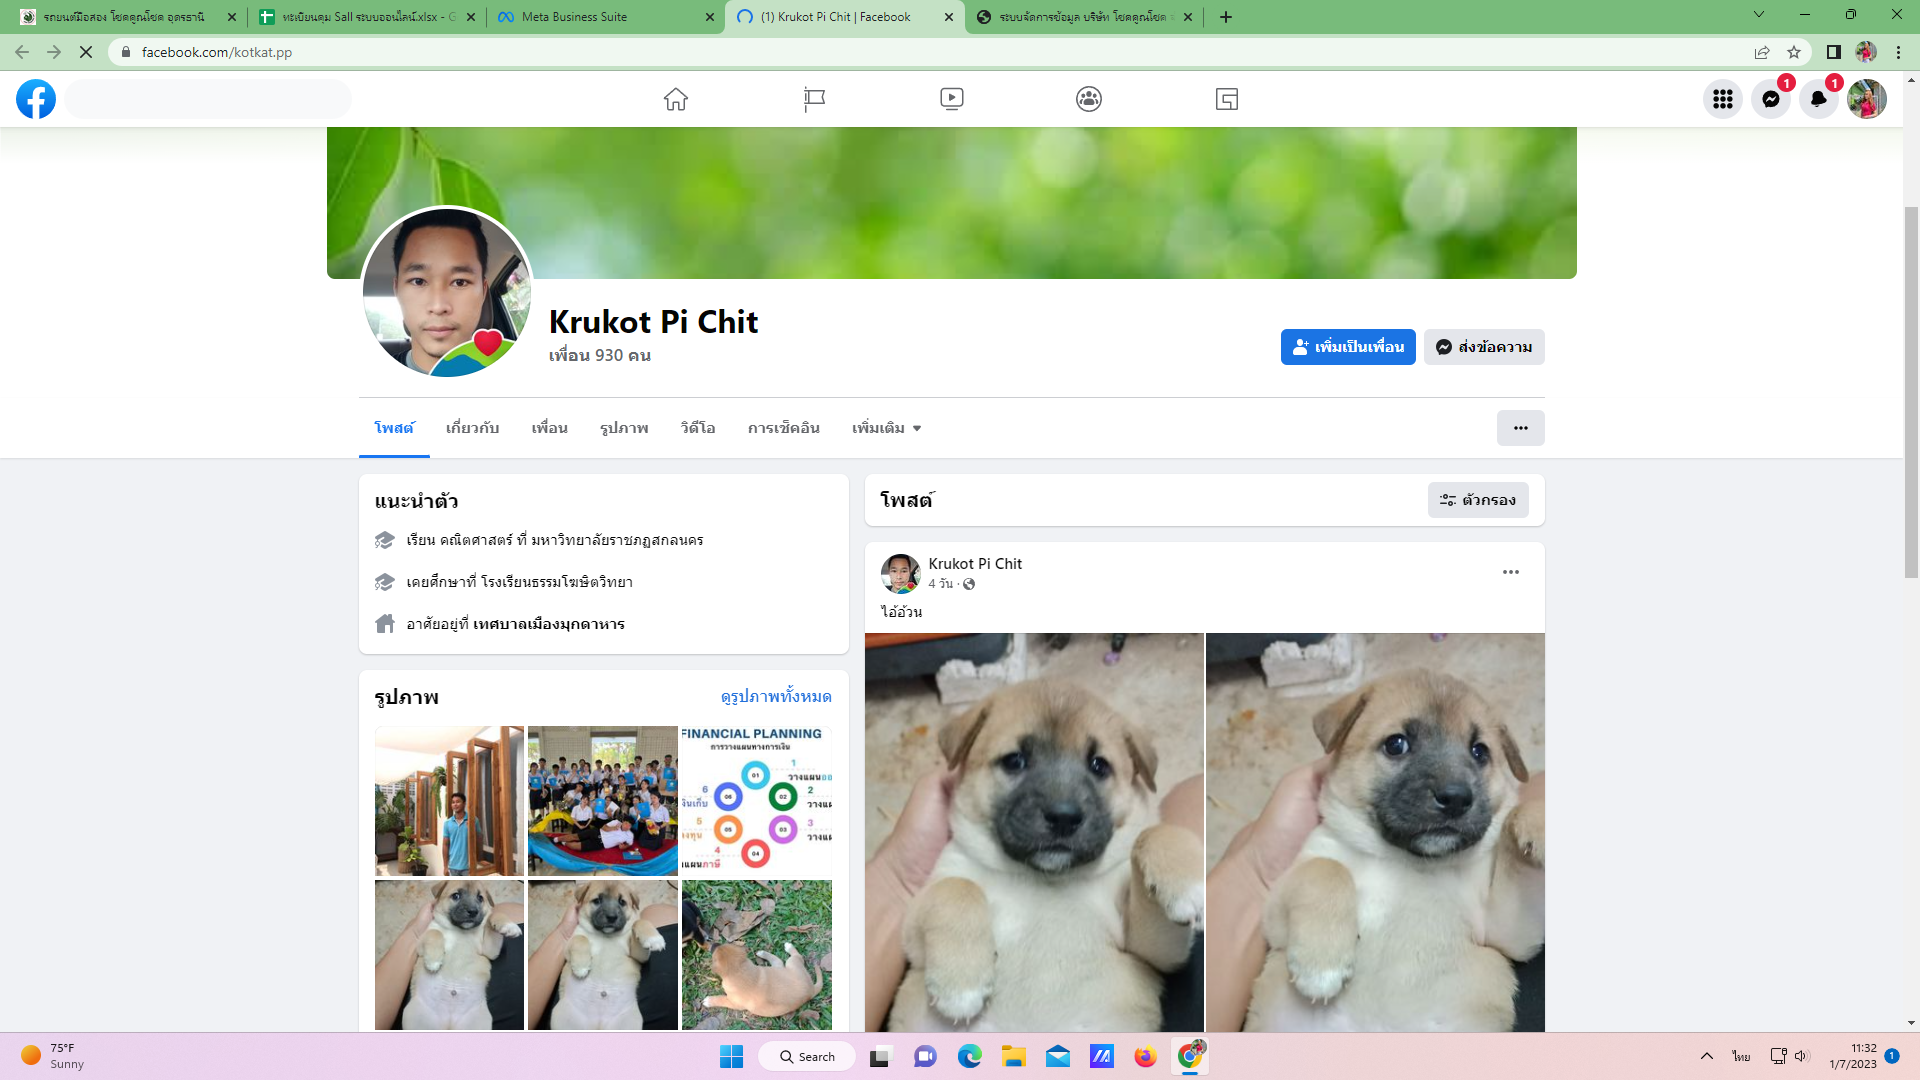This screenshot has height=1080, width=1920.
Task: Click the เพิ่มเป็นเพื่อน button
Action: (x=1347, y=347)
